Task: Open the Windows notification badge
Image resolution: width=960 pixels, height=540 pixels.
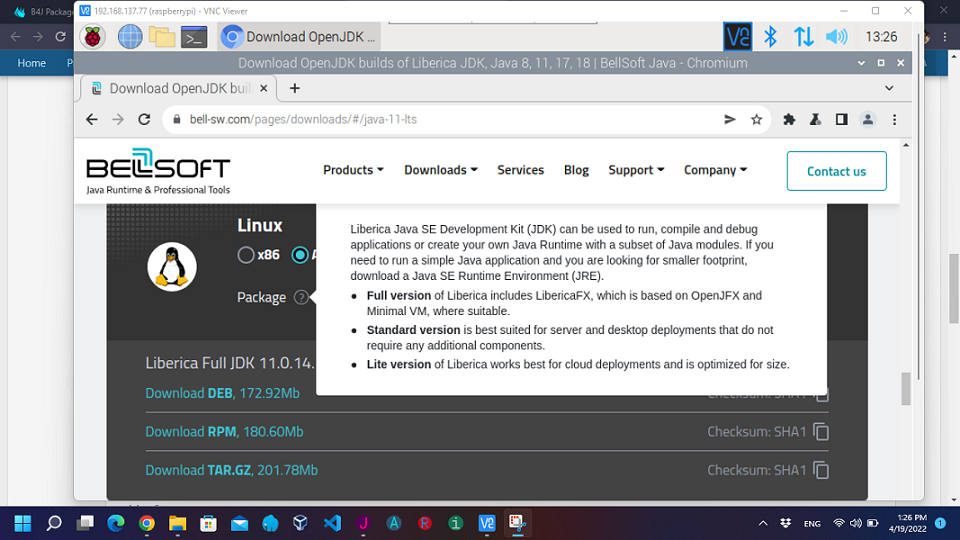Action: (x=940, y=523)
